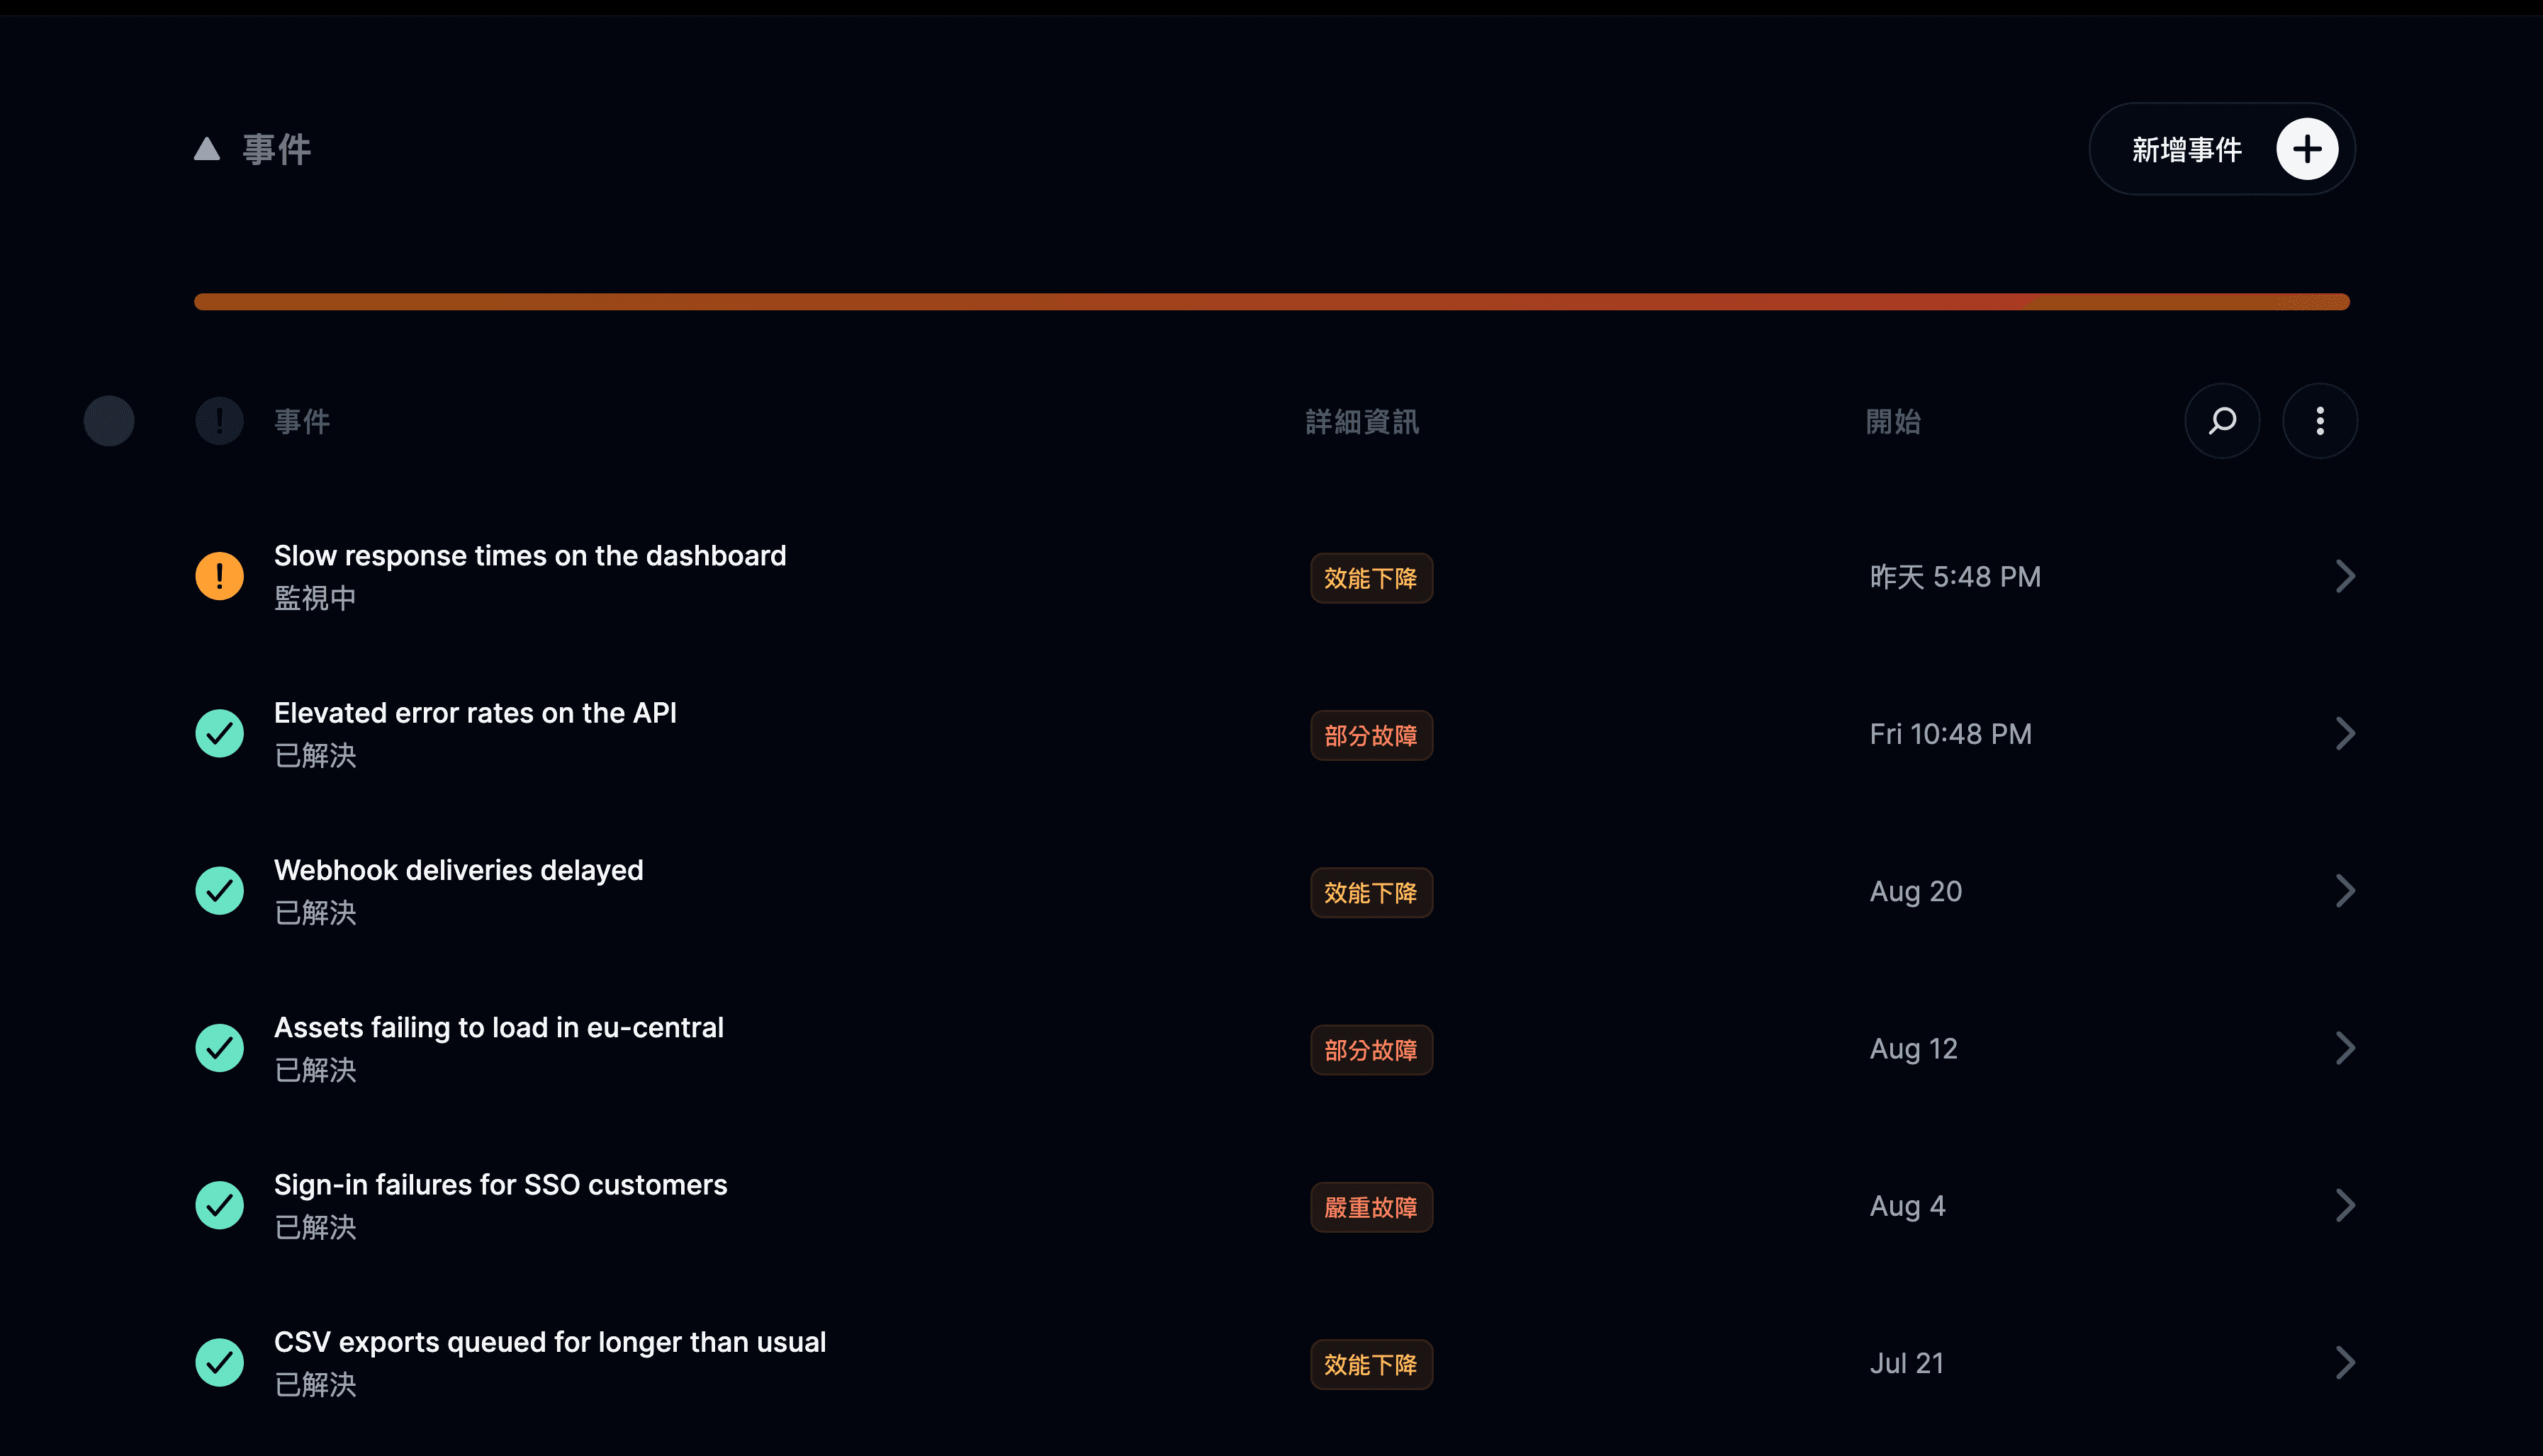The image size is (2543, 1456).
Task: Click green check icon for Elevated error rates
Action: [x=219, y=733]
